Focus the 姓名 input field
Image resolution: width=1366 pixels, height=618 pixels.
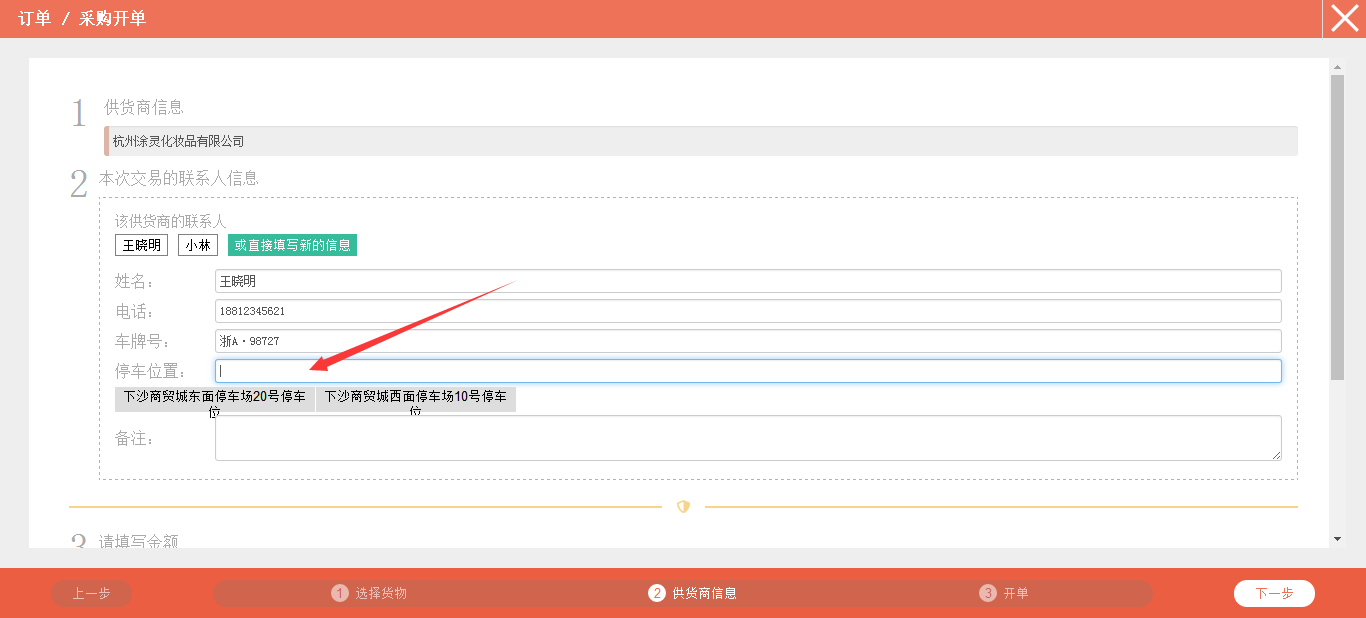pyautogui.click(x=747, y=281)
